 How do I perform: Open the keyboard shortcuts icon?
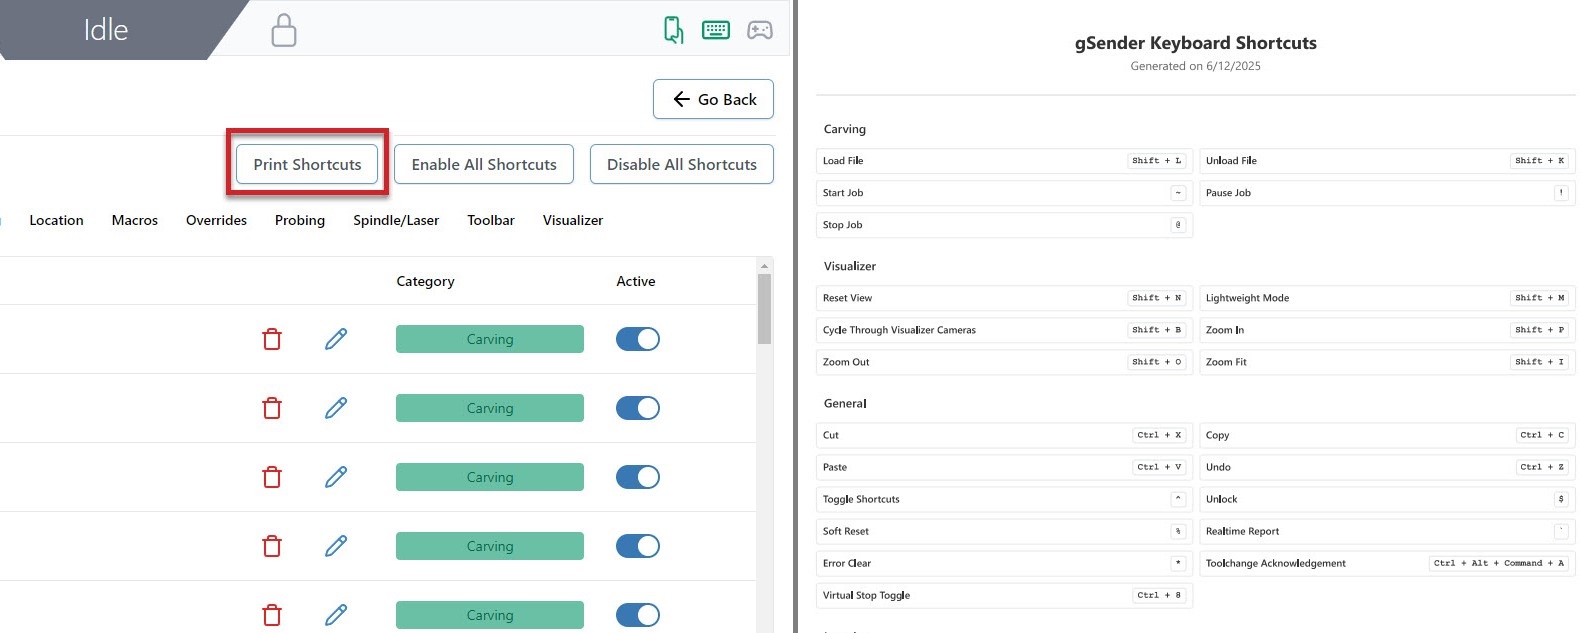716,30
